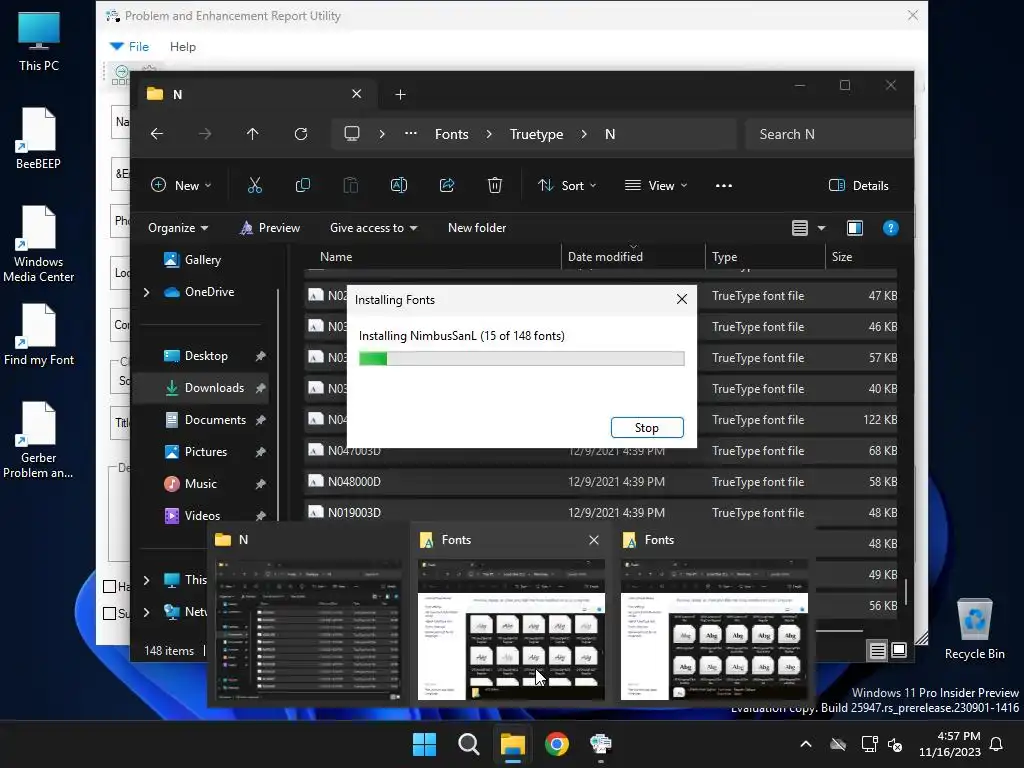Click the Problem Report Utility taskbar icon

(600, 744)
